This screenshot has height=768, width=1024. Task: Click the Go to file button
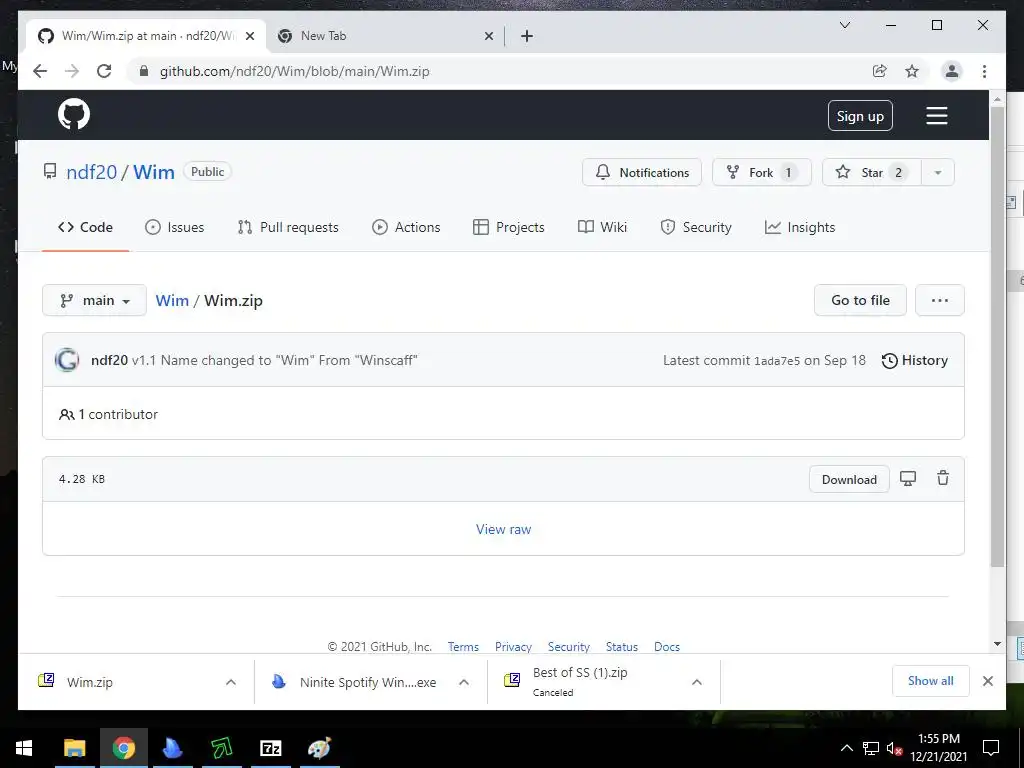[860, 300]
